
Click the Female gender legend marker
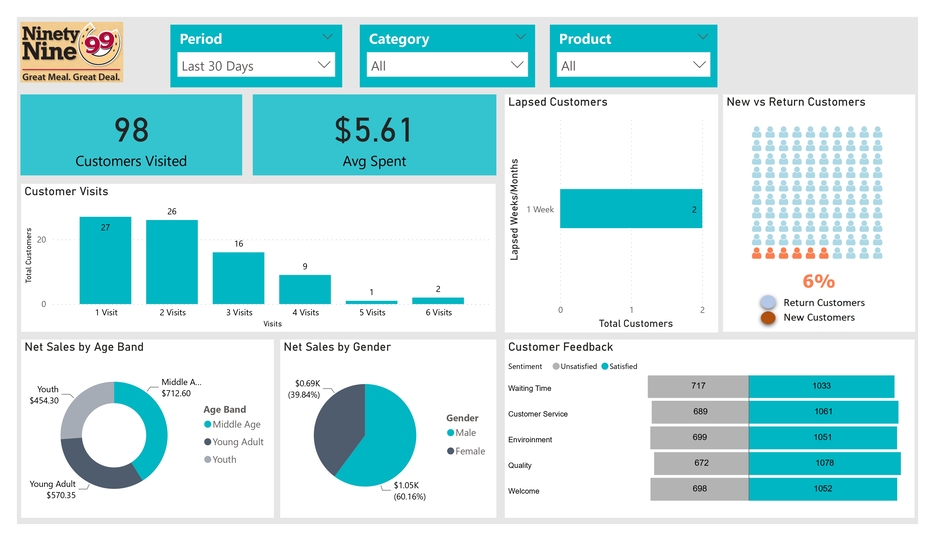pos(451,451)
